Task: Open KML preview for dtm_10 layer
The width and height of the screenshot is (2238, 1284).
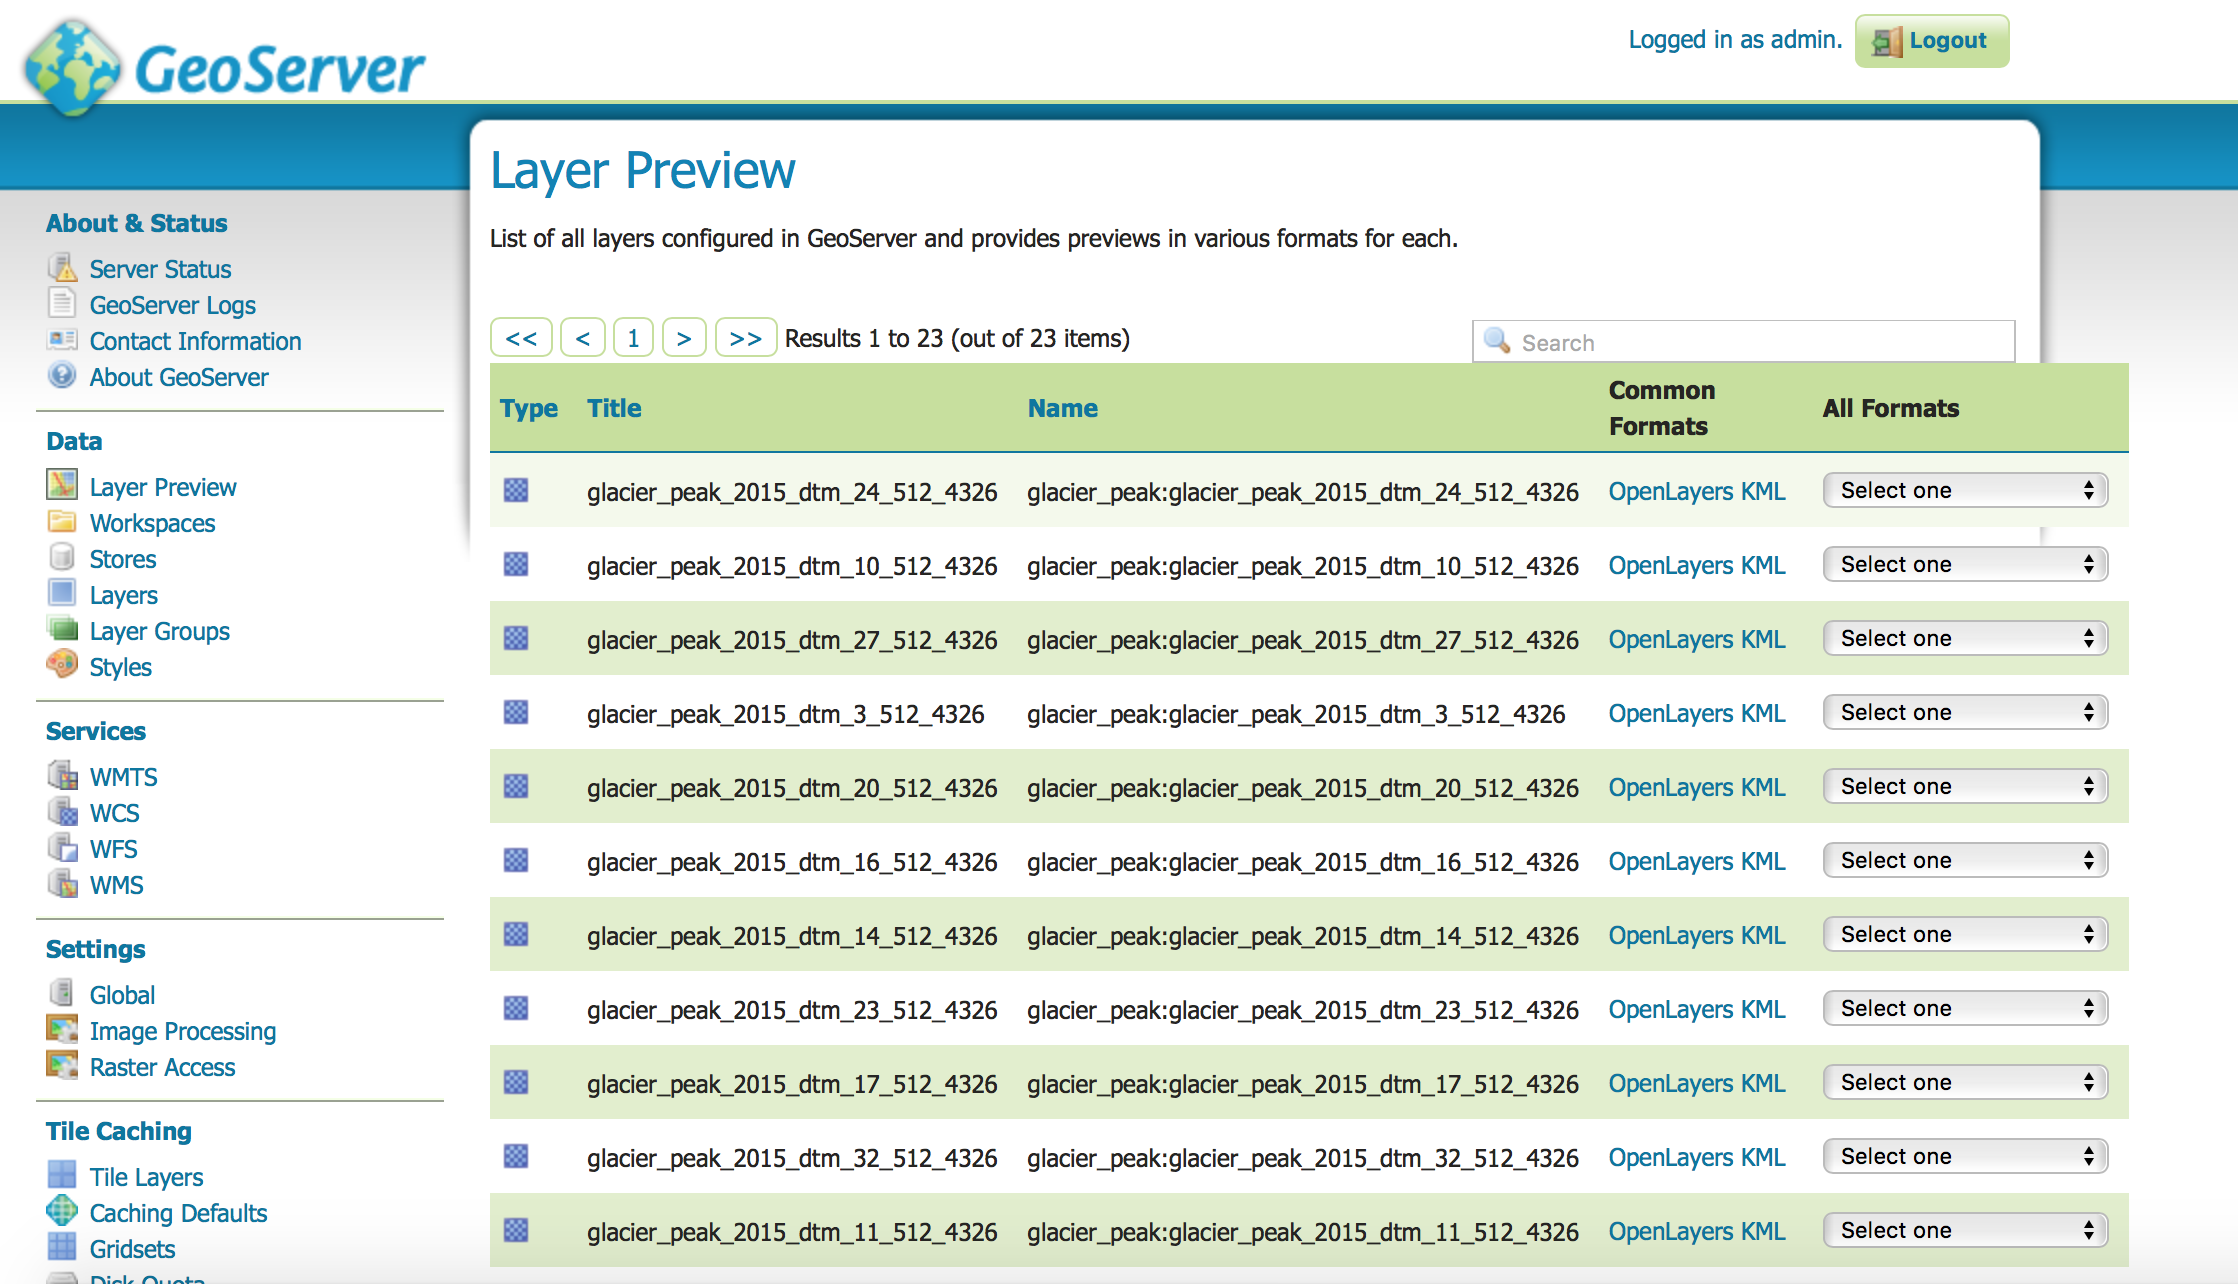Action: [x=1763, y=565]
